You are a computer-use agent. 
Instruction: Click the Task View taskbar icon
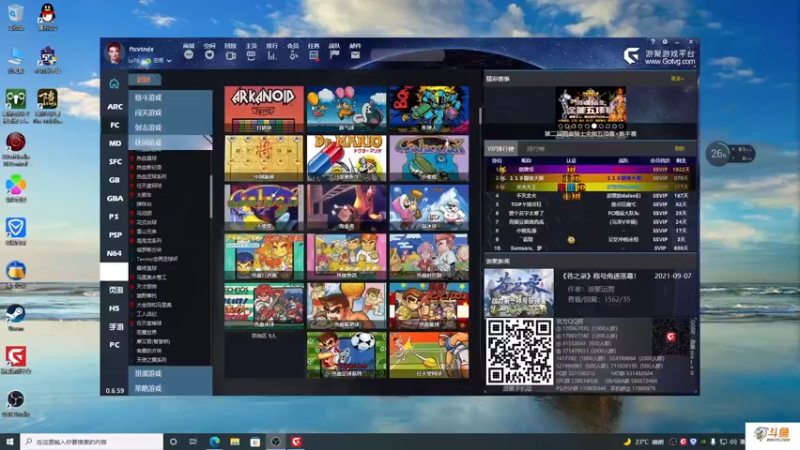tap(193, 441)
